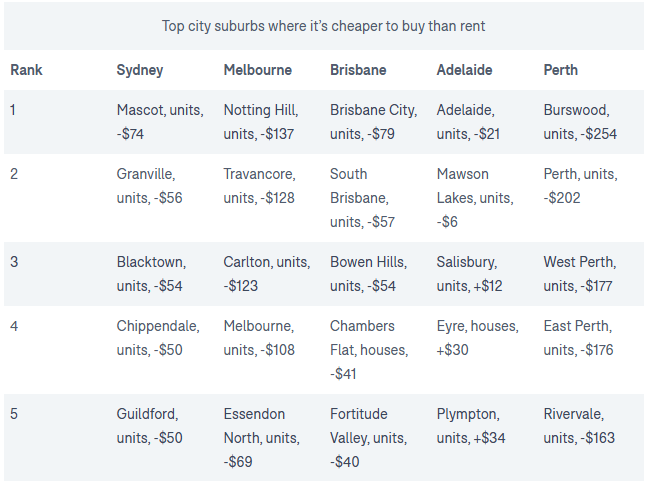648x481 pixels.
Task: Click the Rank column header
Action: (27, 71)
